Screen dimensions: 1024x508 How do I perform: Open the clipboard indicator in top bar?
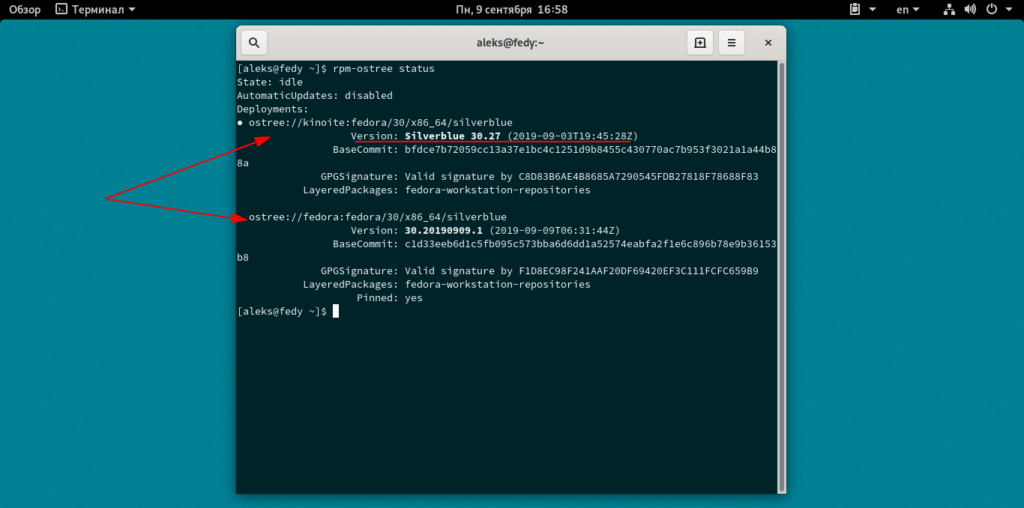click(x=855, y=10)
